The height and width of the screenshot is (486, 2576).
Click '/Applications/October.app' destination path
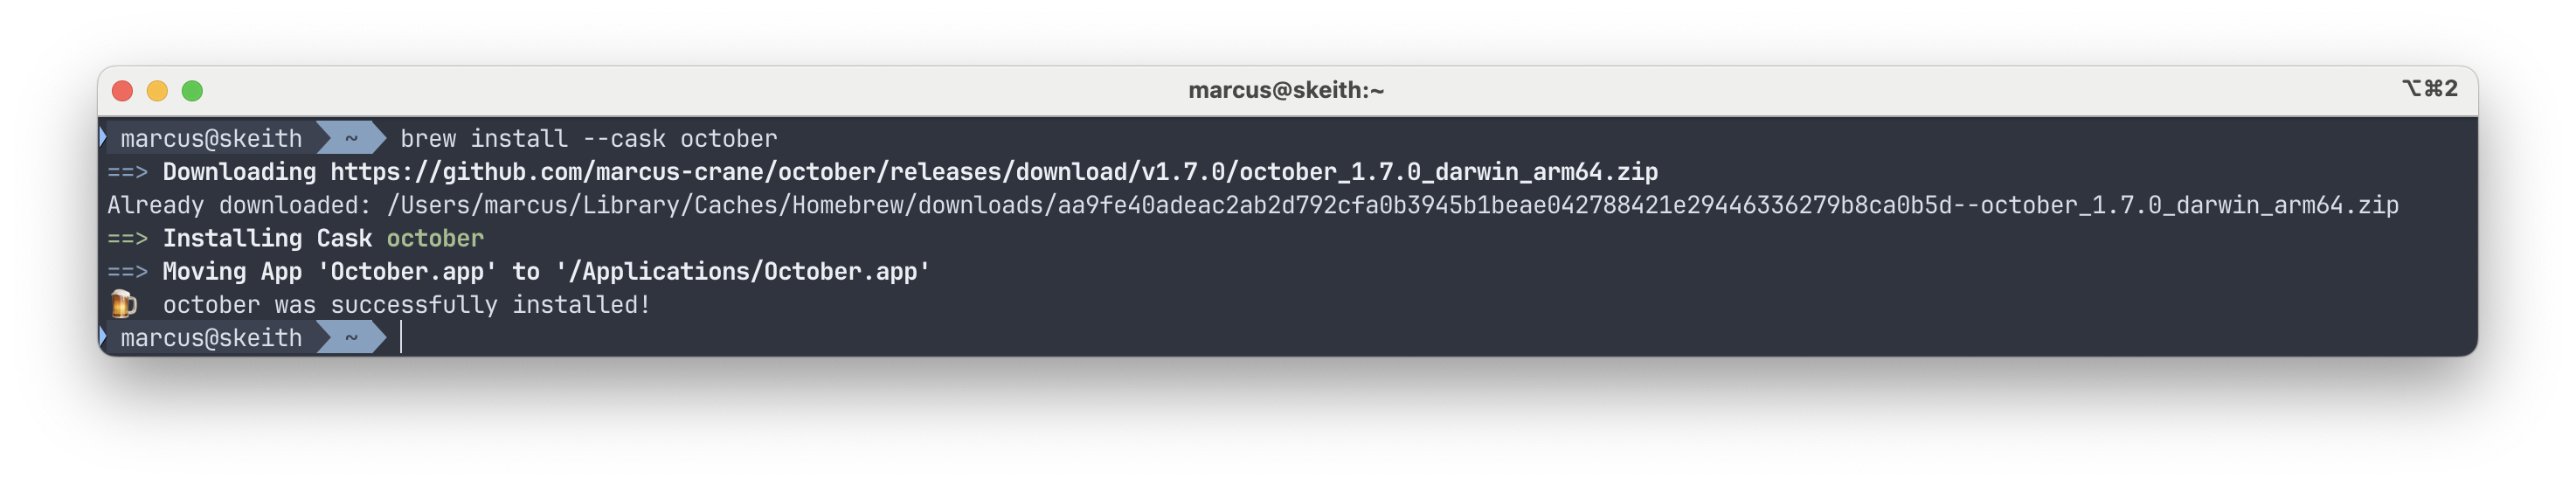(743, 272)
